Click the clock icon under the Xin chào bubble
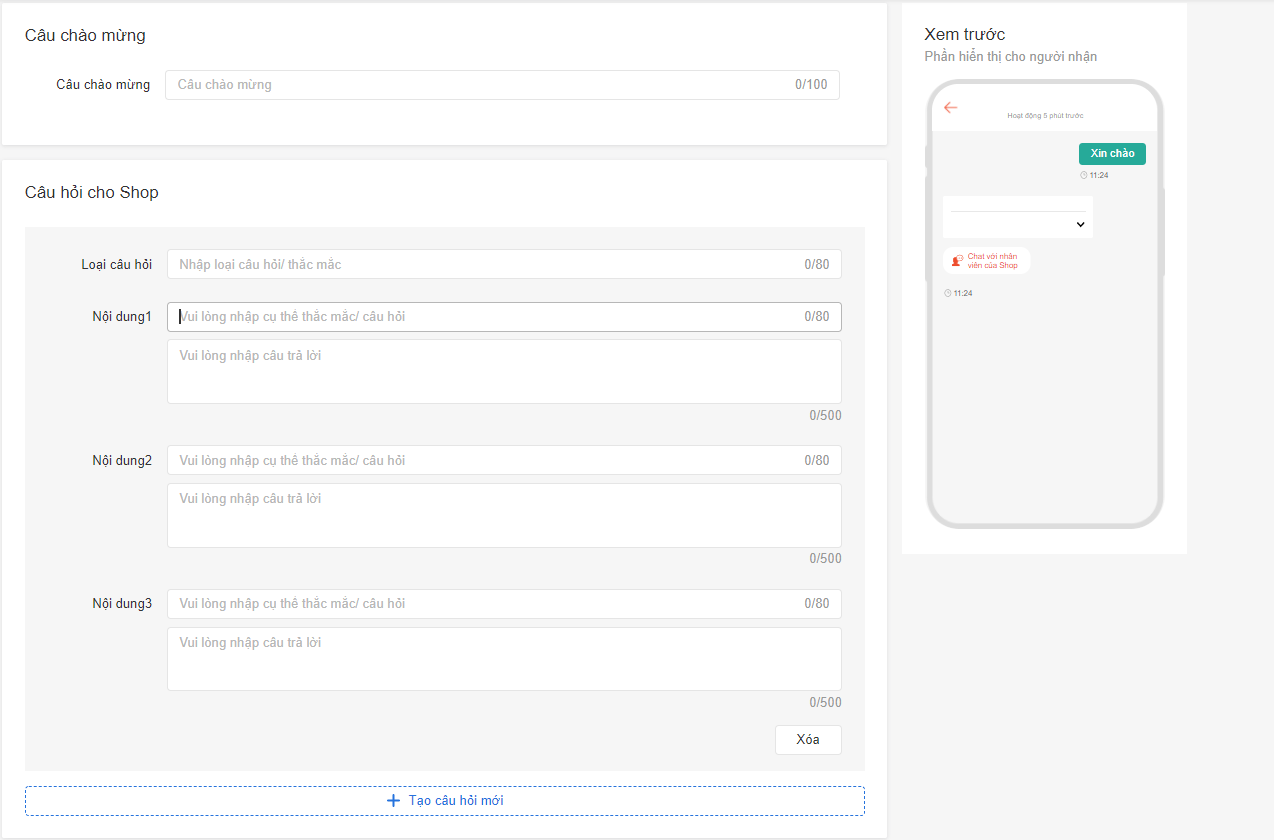 tap(1083, 175)
